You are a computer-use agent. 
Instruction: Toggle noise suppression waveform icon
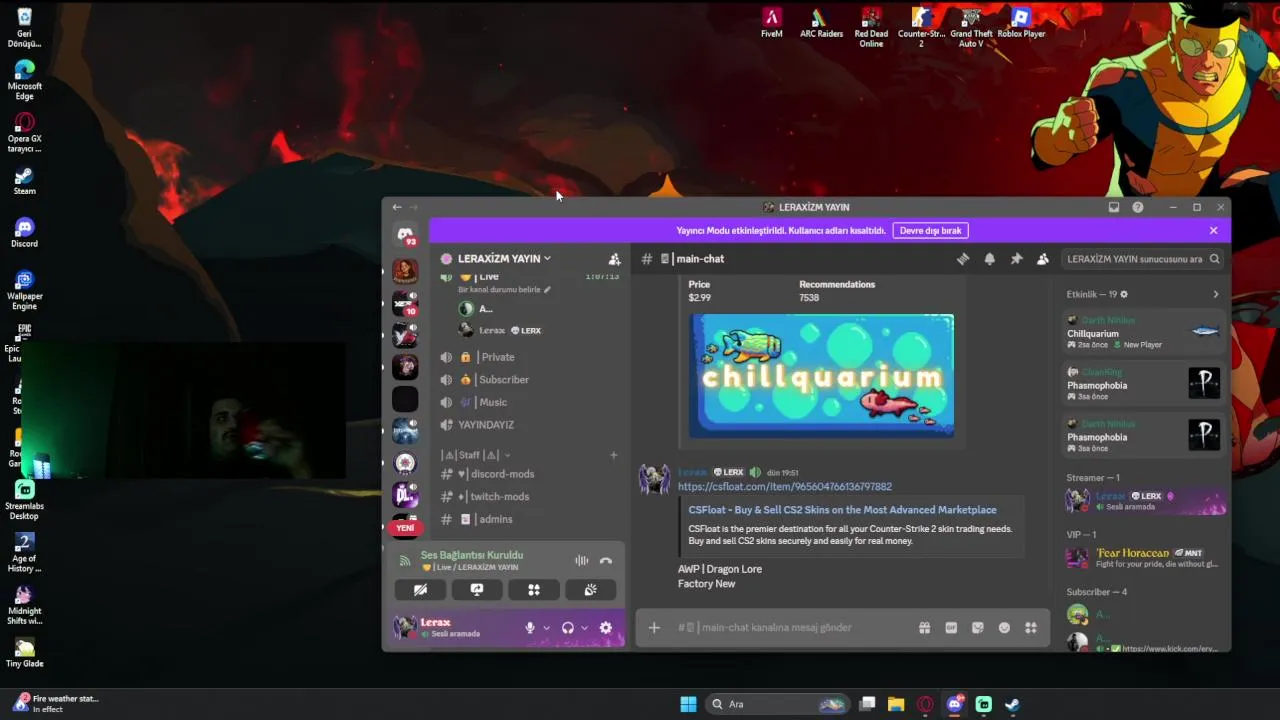click(581, 561)
